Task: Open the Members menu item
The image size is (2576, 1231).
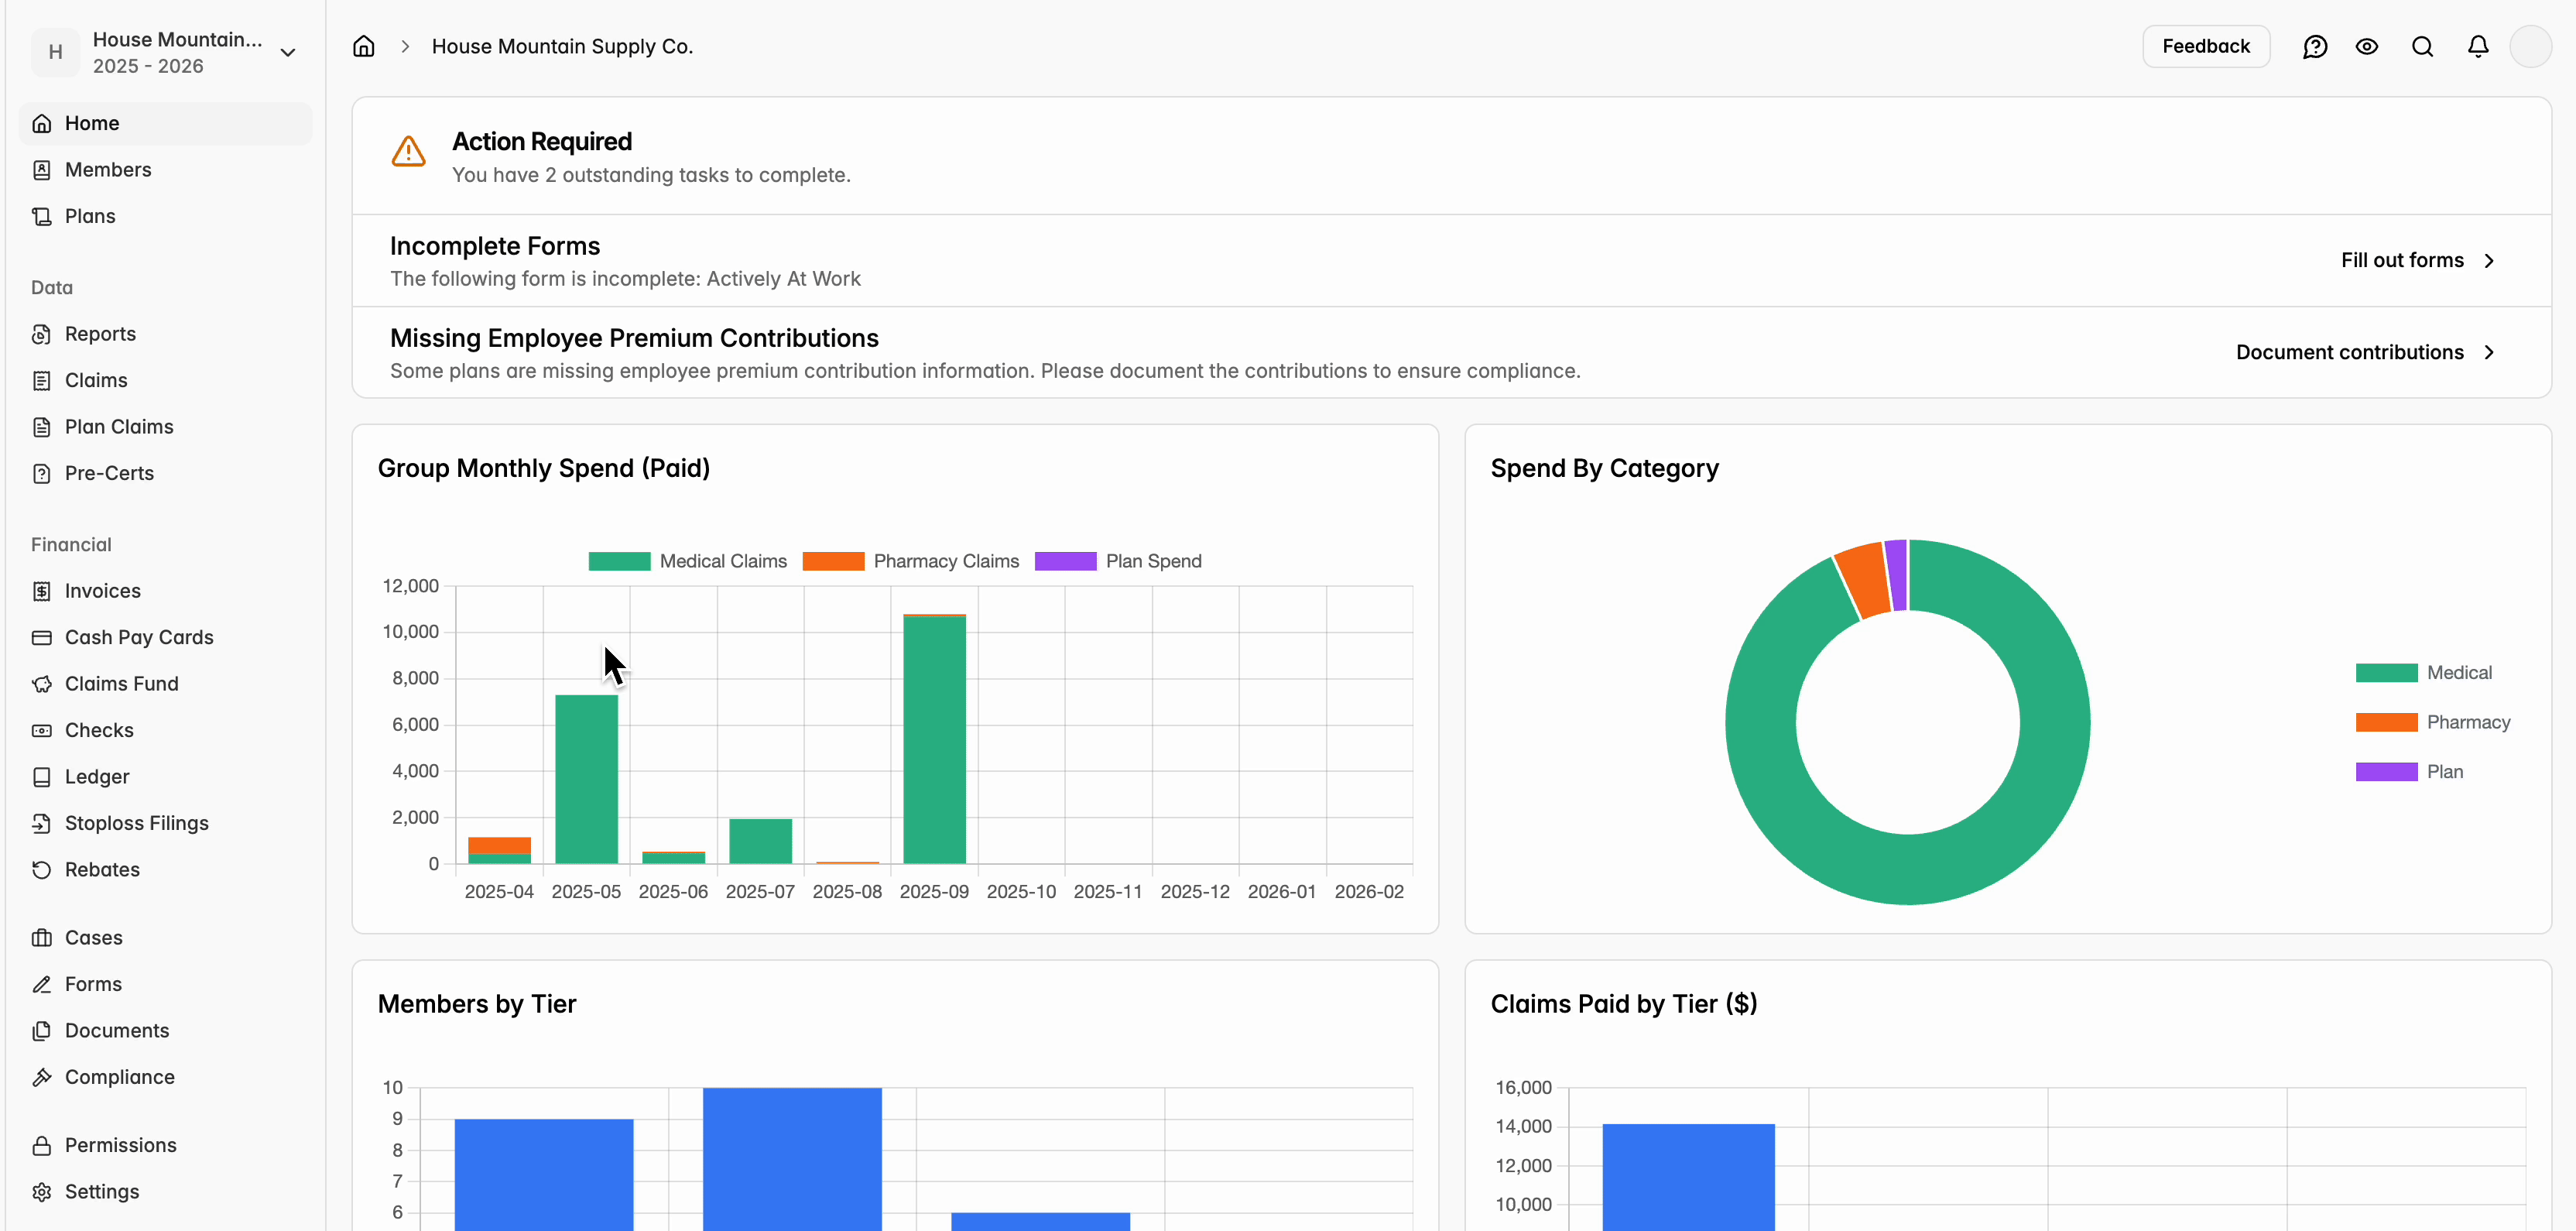Action: coord(108,170)
